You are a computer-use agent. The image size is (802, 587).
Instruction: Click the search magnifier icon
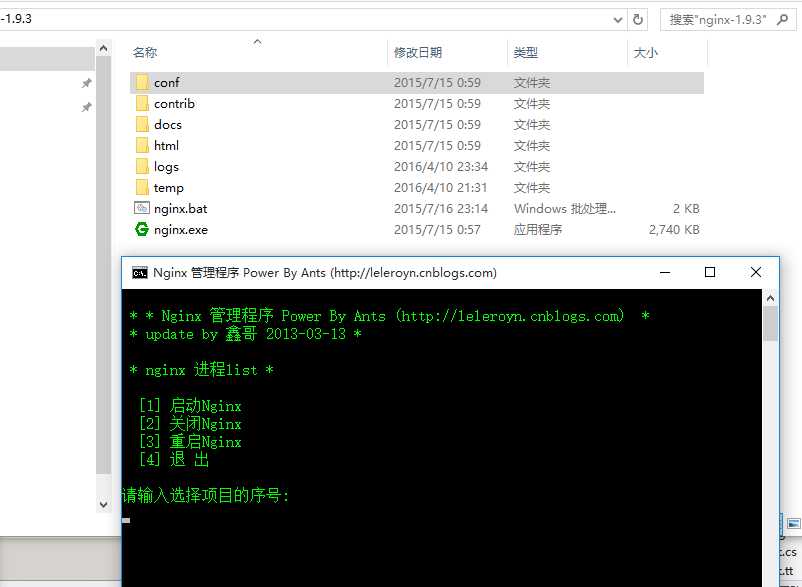click(x=782, y=19)
